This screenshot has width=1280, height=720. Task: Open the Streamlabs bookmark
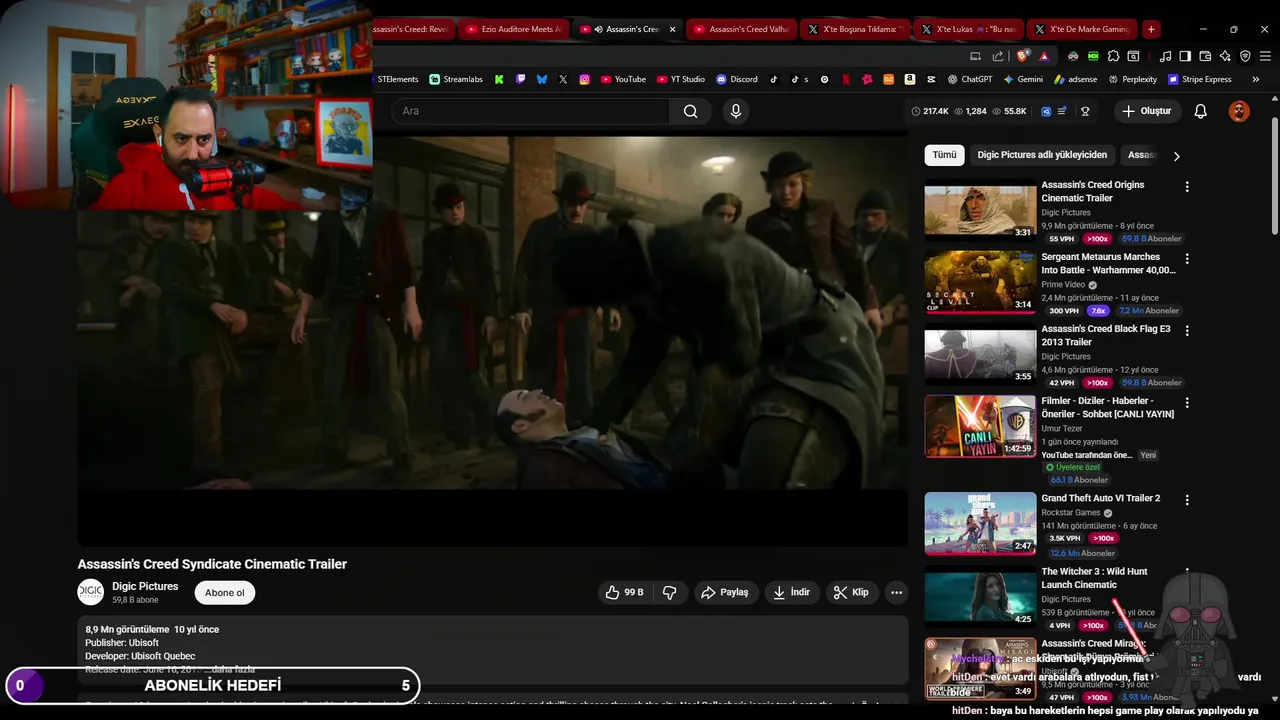coord(456,79)
